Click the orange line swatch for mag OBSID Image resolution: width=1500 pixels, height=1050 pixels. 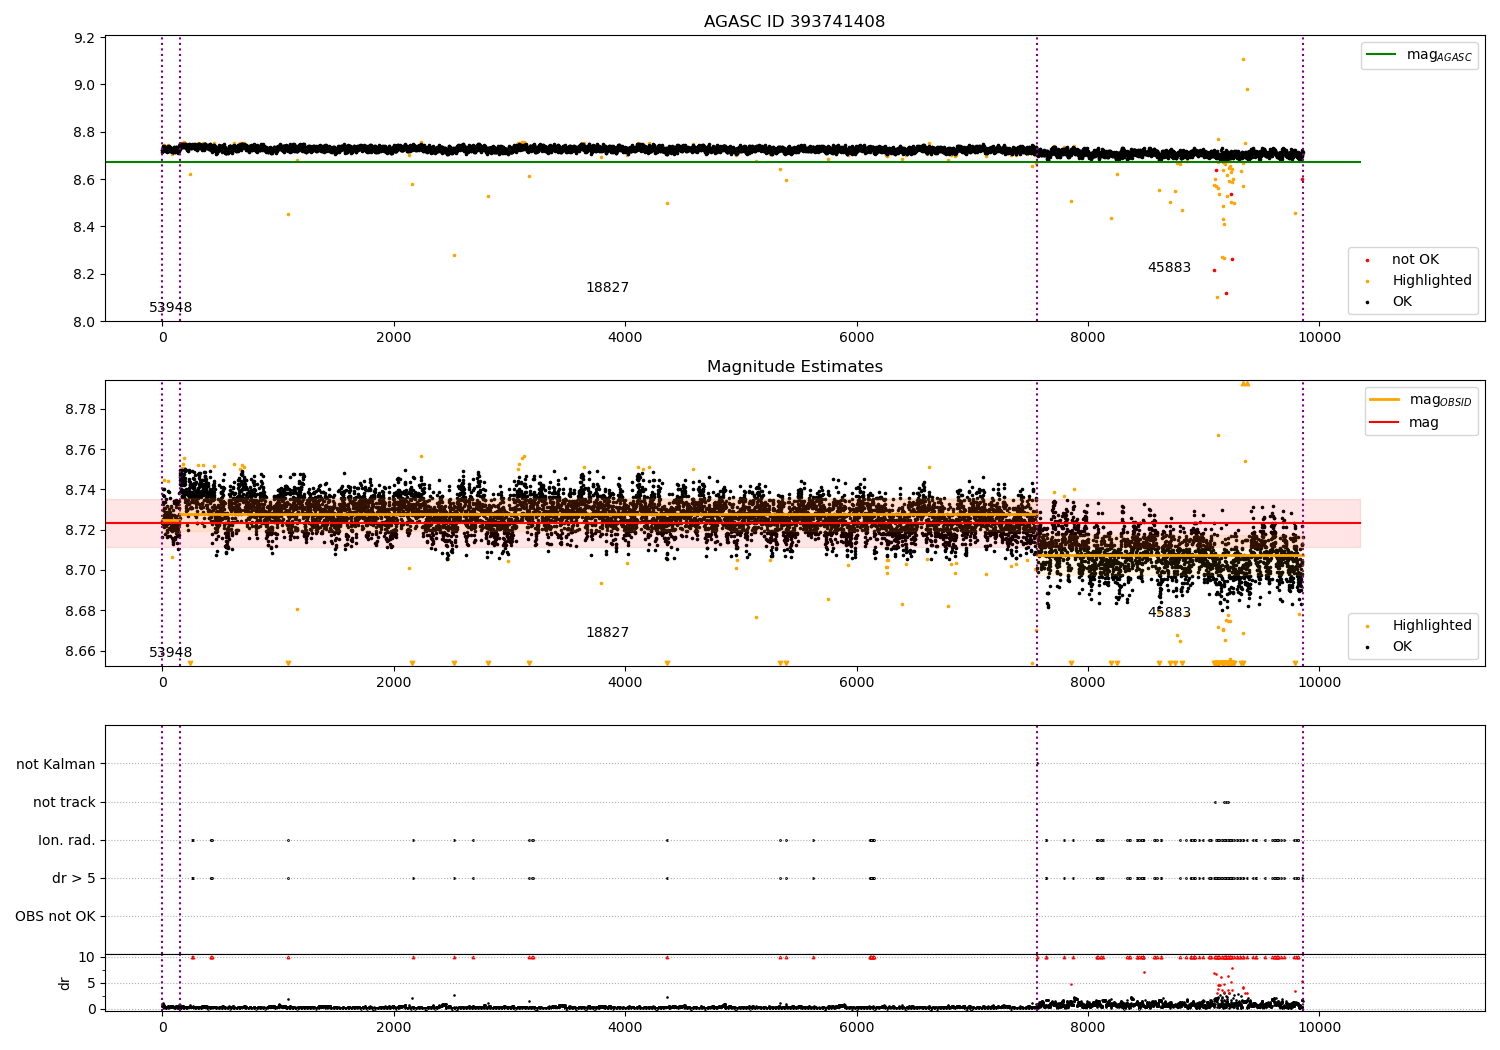click(1384, 400)
